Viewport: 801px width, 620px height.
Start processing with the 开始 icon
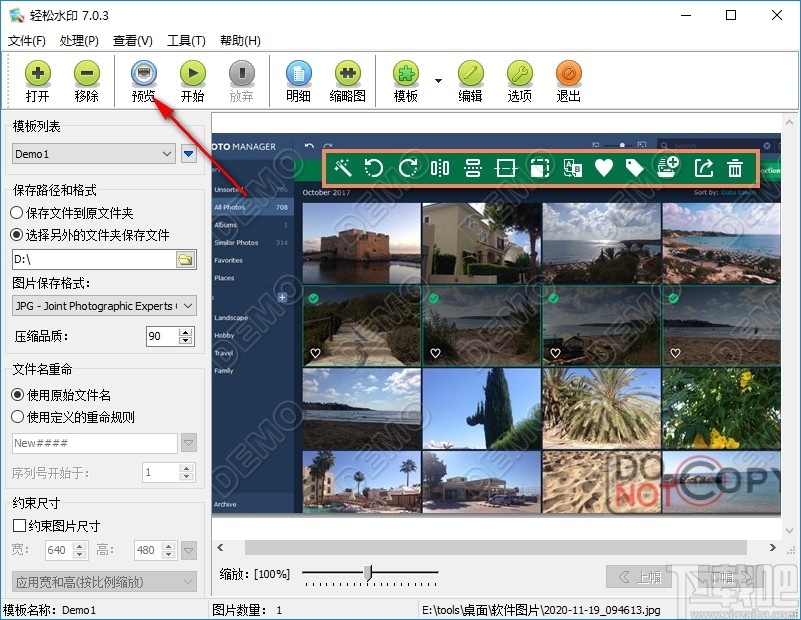click(193, 73)
